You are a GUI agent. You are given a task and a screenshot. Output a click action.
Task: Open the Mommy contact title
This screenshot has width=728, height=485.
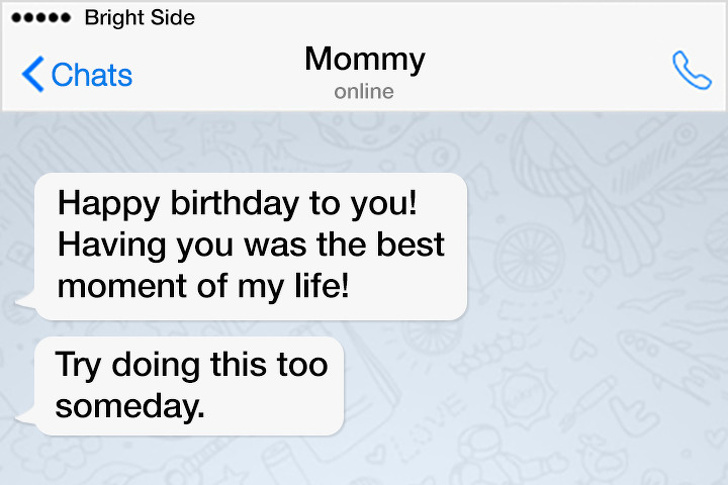[x=364, y=59]
